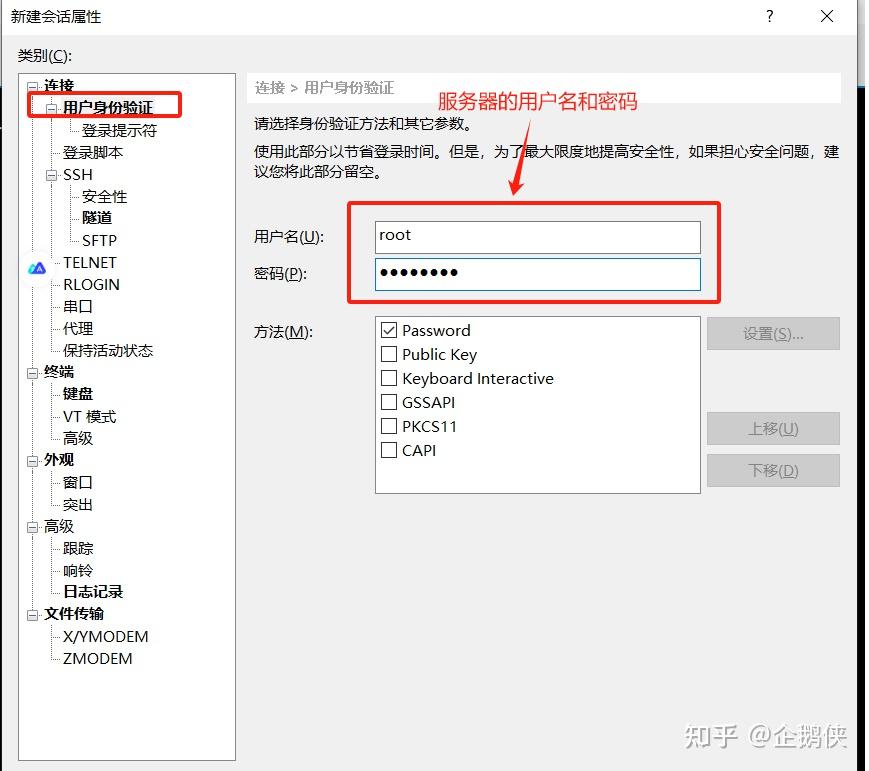Open the SFTP settings page
This screenshot has height=771, width=869.
point(102,240)
